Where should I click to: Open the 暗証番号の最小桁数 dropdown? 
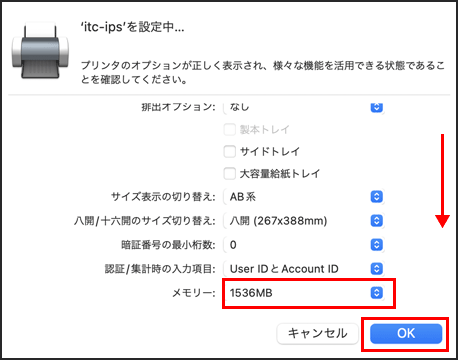pos(304,245)
